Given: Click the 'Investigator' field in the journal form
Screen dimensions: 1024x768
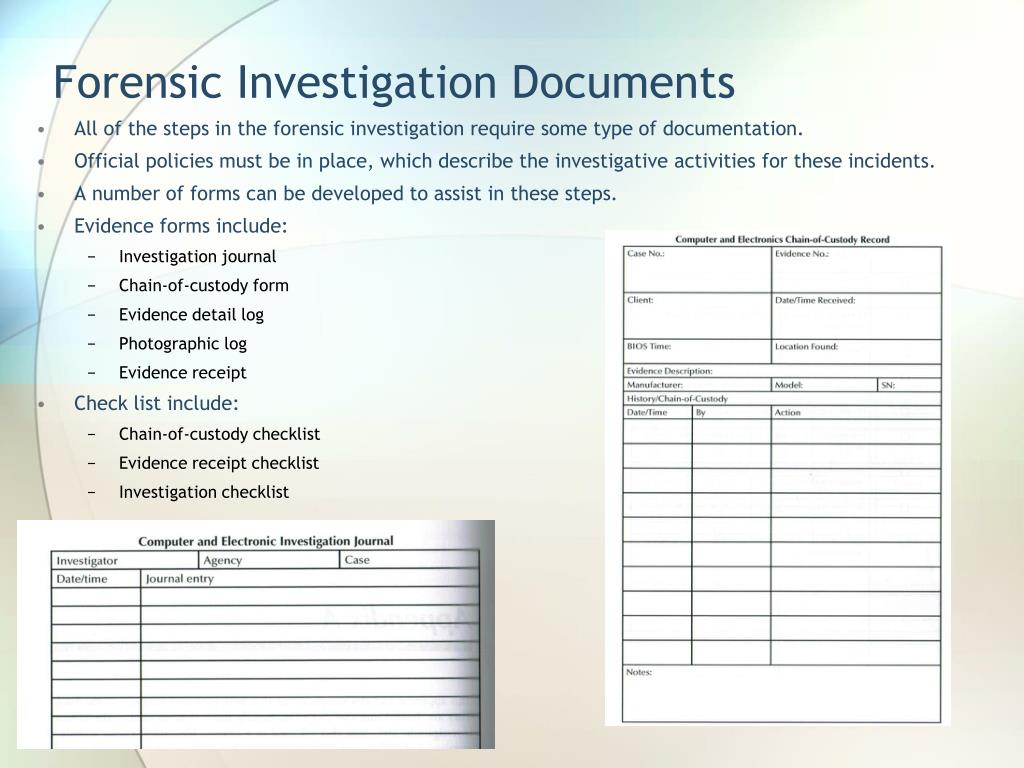Looking at the screenshot, I should pos(125,560).
